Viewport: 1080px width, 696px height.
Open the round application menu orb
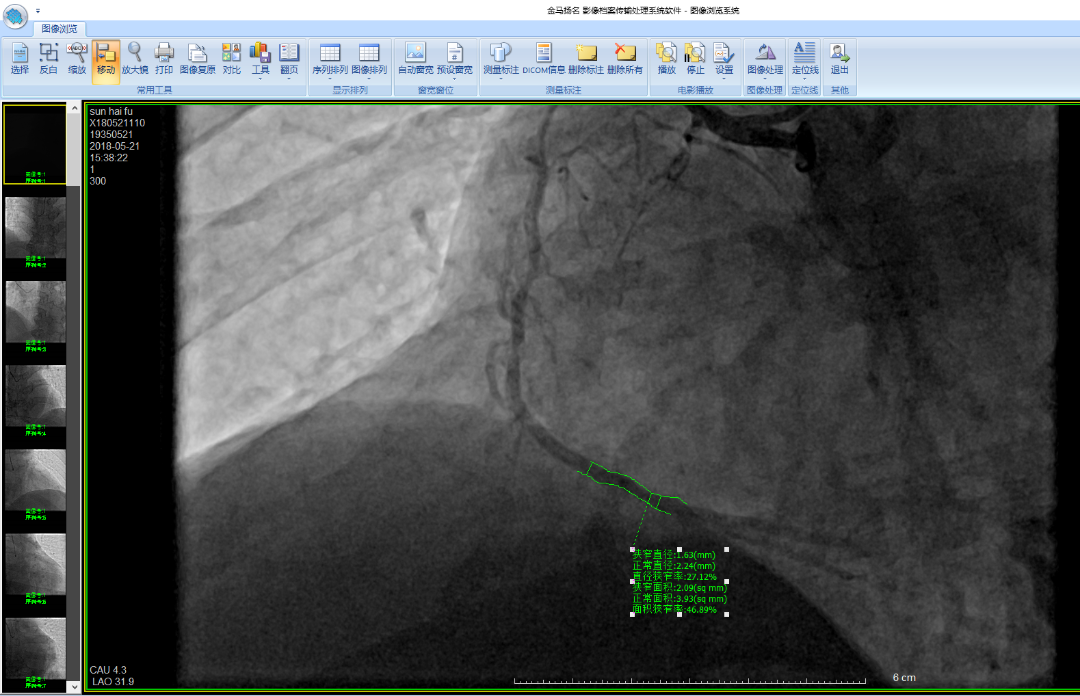click(15, 15)
